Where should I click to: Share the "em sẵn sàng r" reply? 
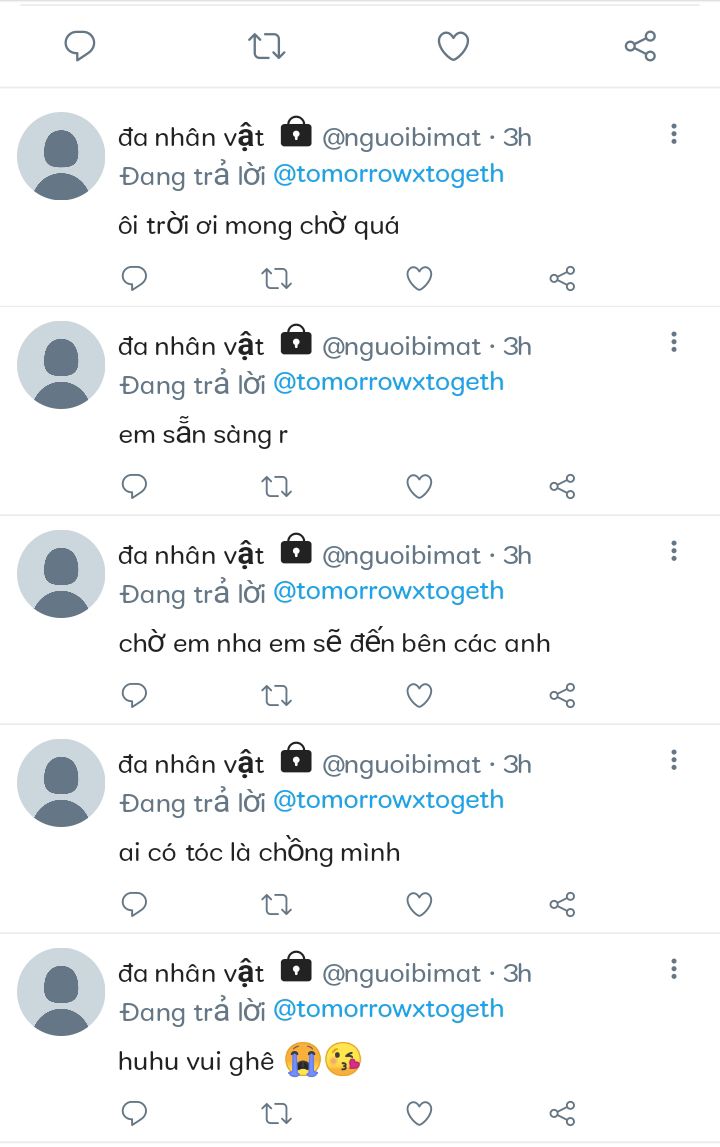tap(562, 487)
